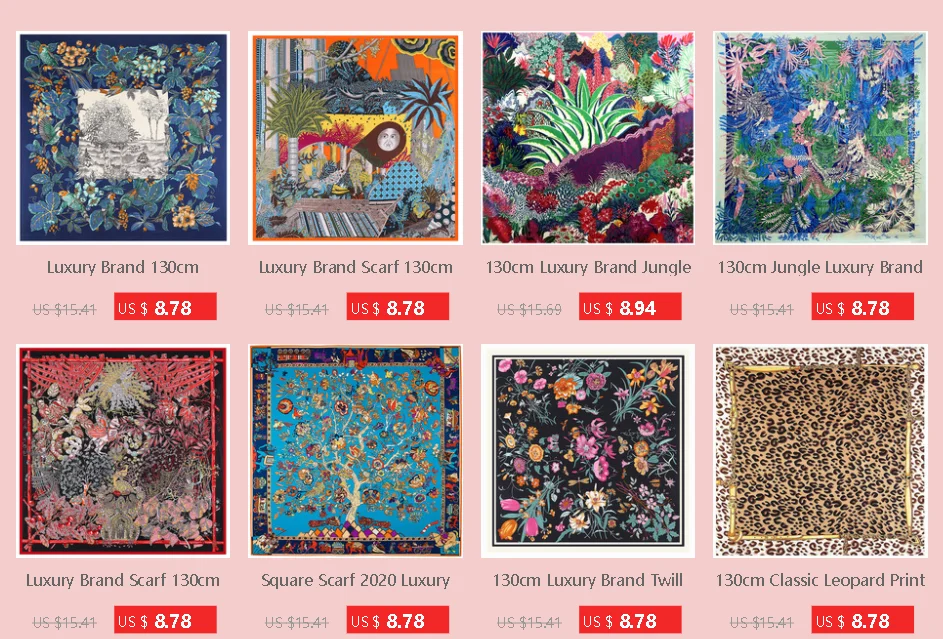
Task: Click price button under blue-green jungle scarf
Action: (x=862, y=307)
